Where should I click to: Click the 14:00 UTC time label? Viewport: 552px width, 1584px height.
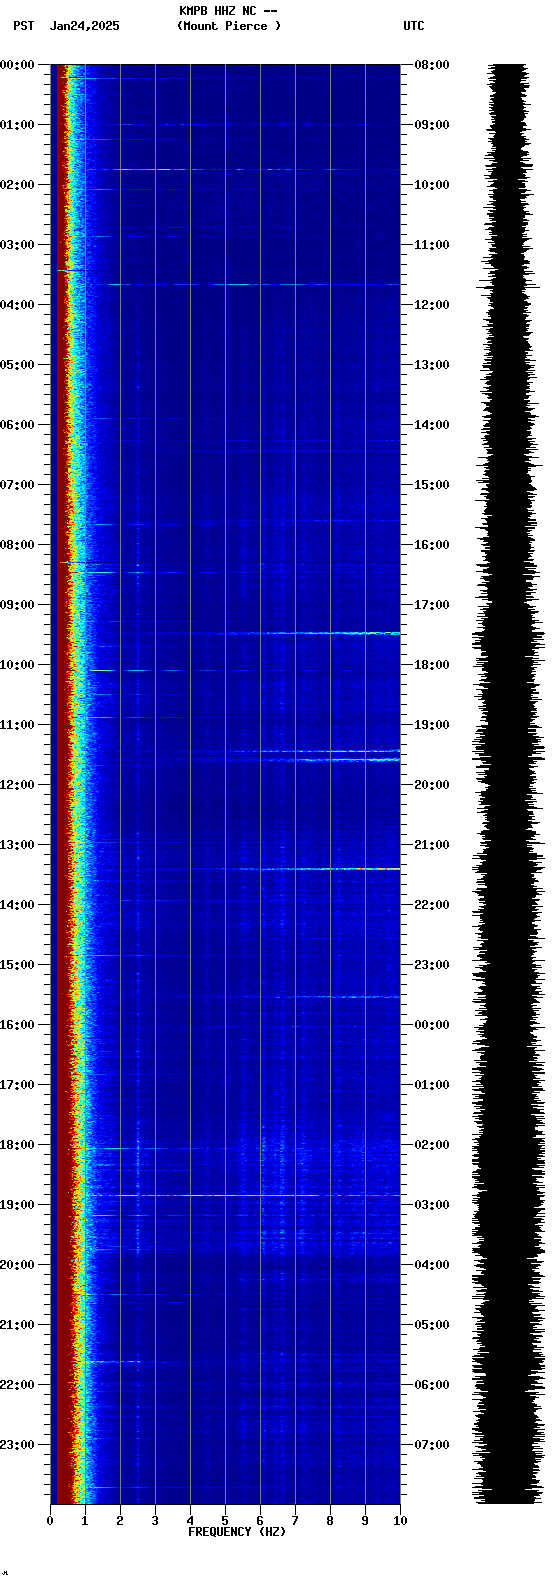[432, 425]
